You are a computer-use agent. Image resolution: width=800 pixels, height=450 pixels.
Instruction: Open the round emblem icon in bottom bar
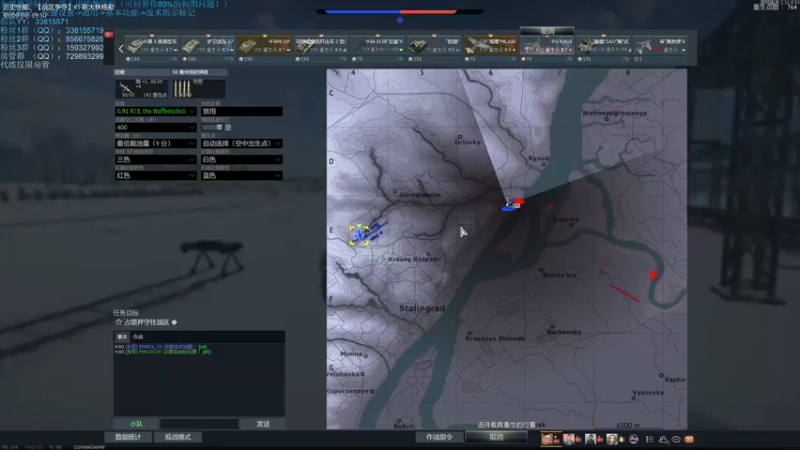coord(634,439)
